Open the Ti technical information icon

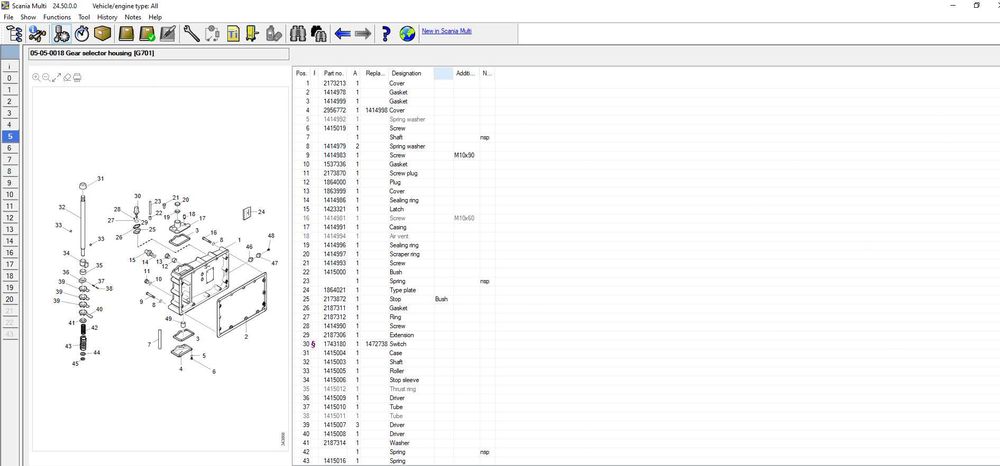[x=233, y=33]
